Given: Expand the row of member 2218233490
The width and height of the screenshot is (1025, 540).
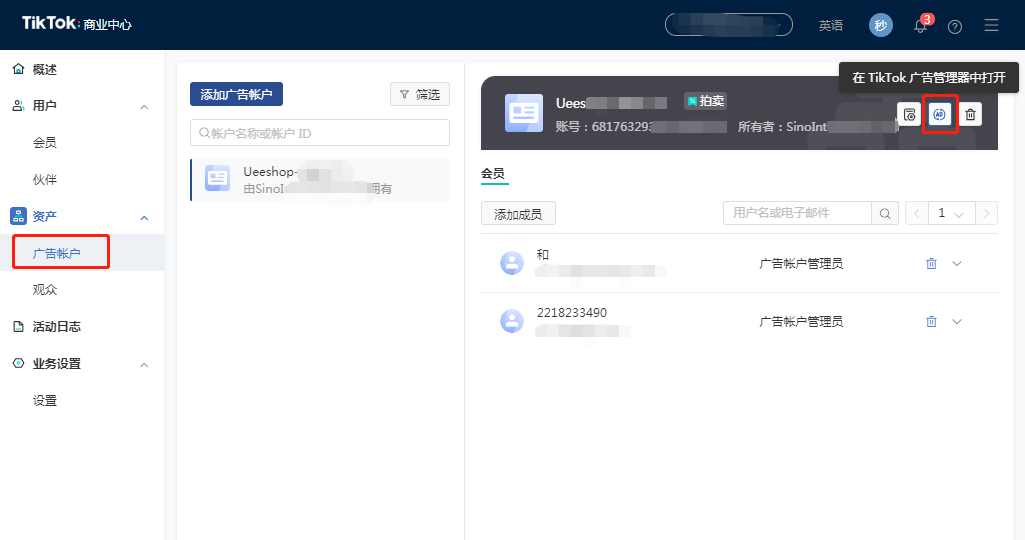Looking at the screenshot, I should coord(957,322).
